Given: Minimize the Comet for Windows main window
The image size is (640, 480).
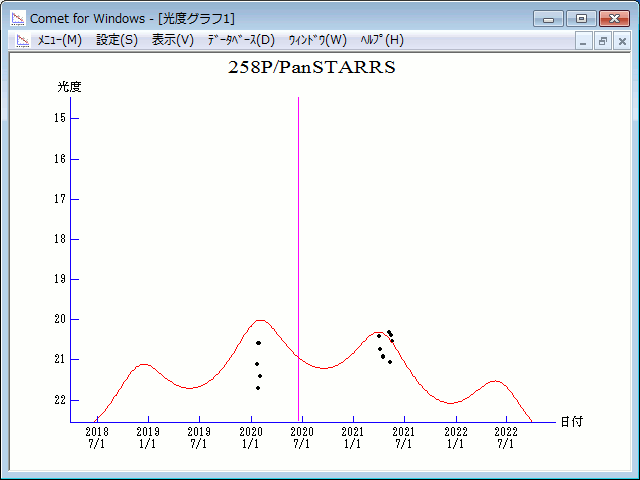Looking at the screenshot, I should [548, 18].
